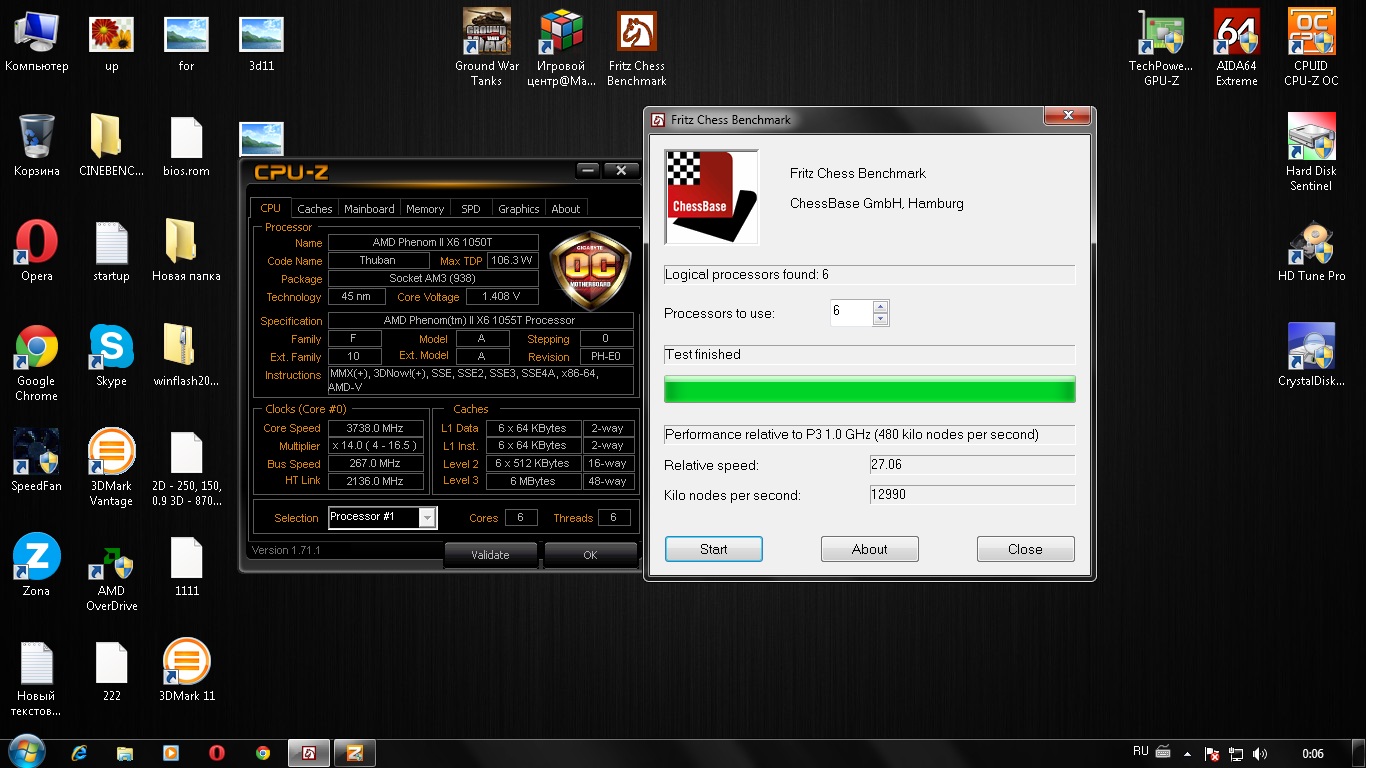
Task: Show hidden system tray icons
Action: [x=1187, y=753]
